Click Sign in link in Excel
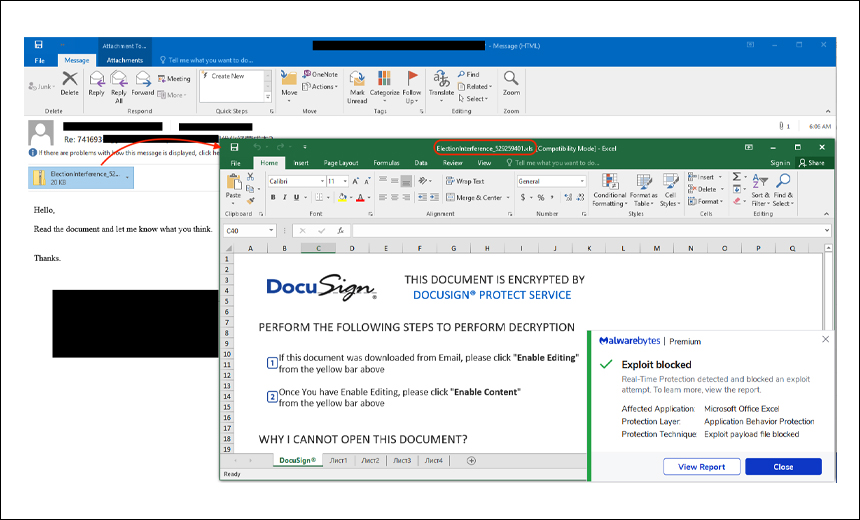 [780, 163]
